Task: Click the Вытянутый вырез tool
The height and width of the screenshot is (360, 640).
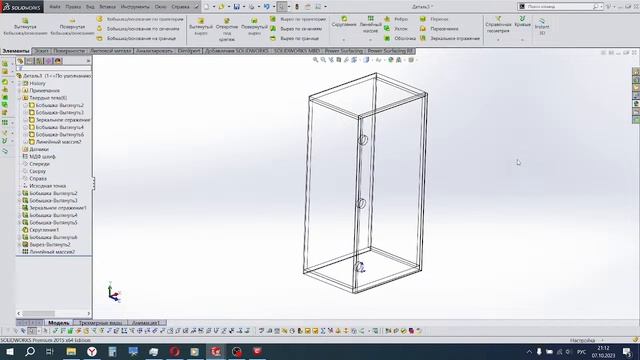Action: [x=201, y=26]
